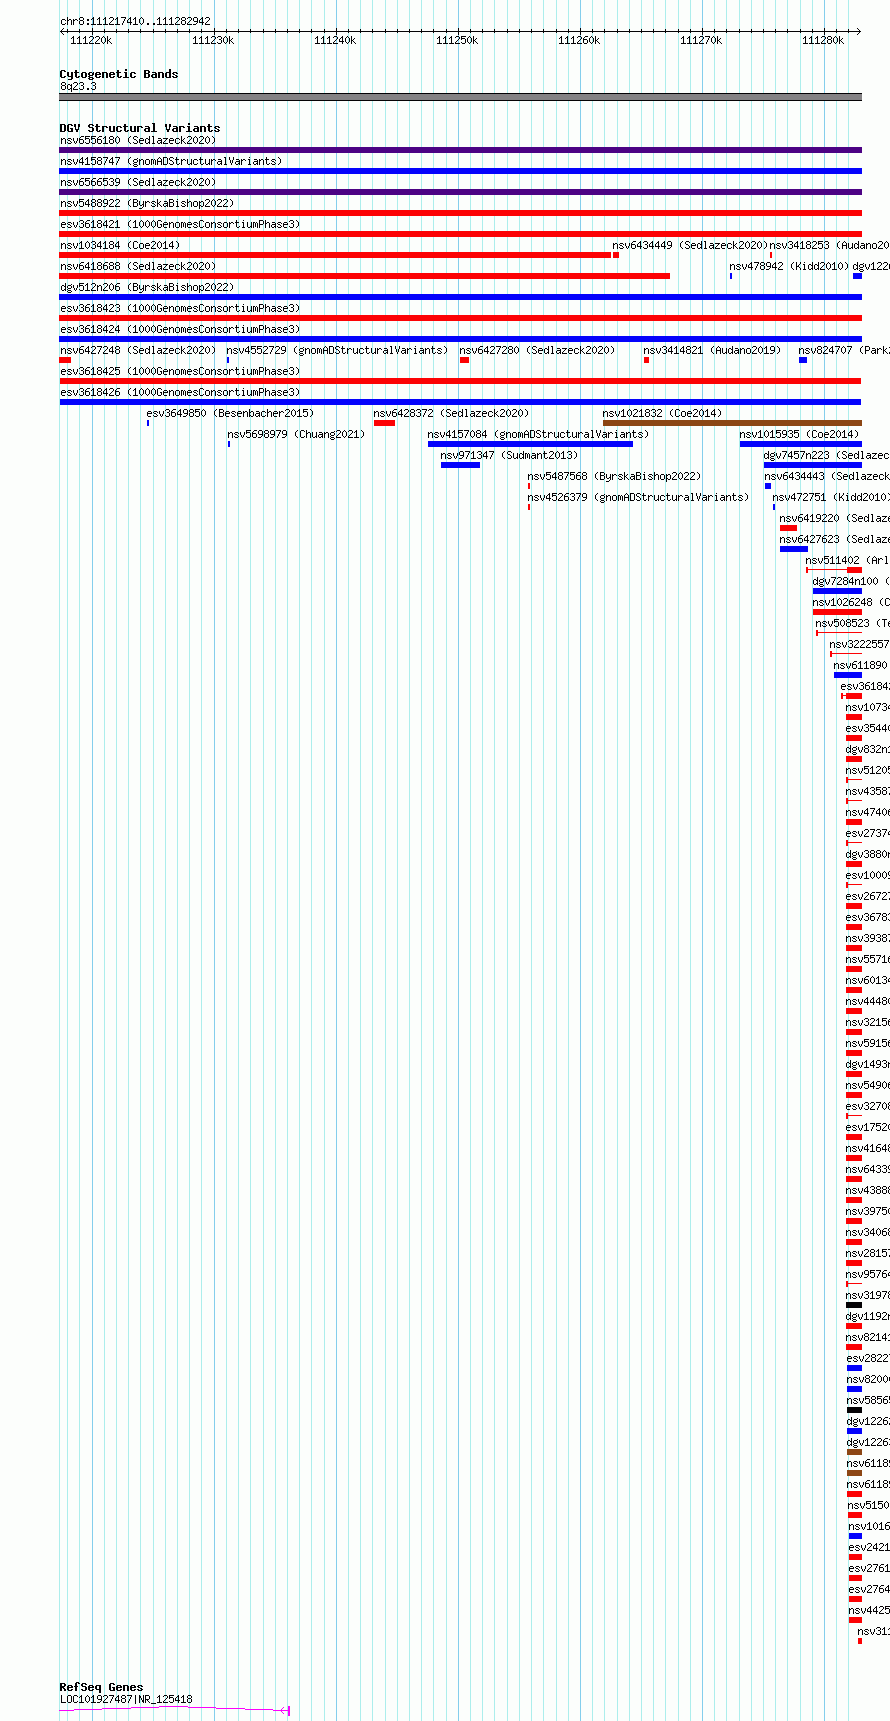Click the 111240k ruler tick label

[335, 40]
